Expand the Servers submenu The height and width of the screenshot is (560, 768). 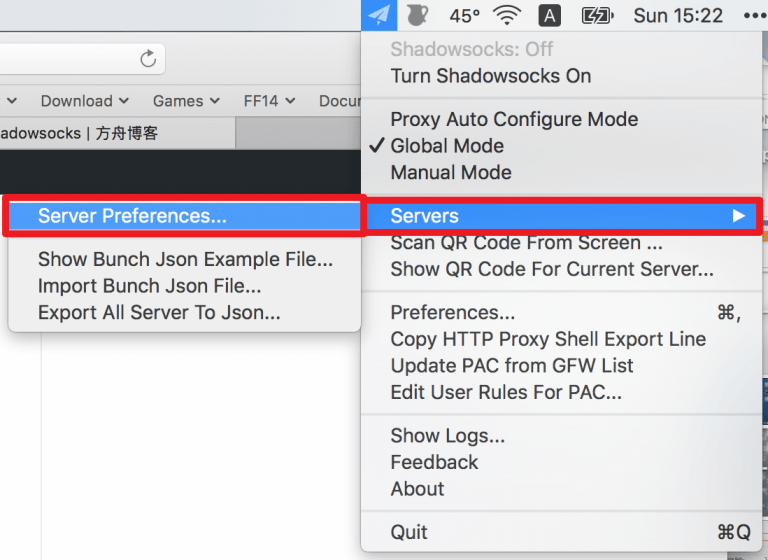pyautogui.click(x=561, y=216)
